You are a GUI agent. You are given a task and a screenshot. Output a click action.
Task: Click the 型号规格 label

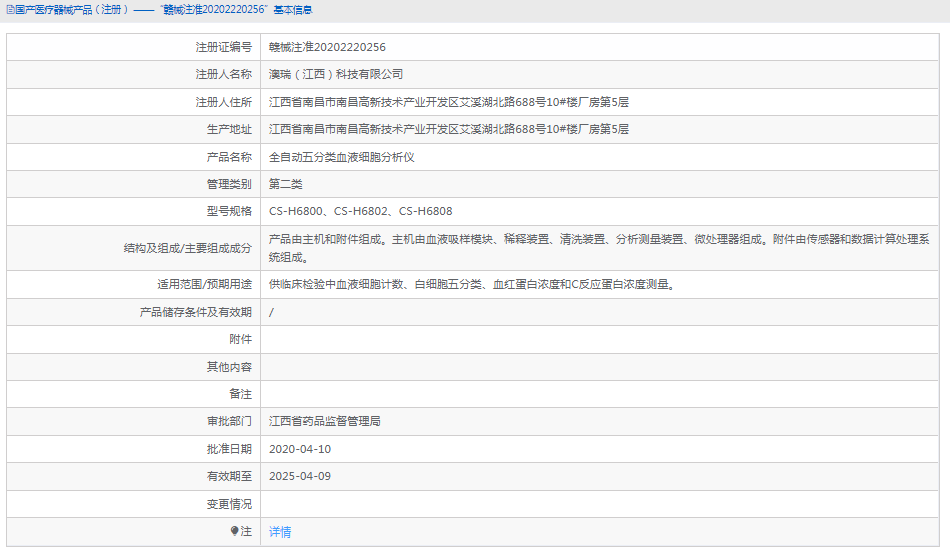click(x=229, y=211)
